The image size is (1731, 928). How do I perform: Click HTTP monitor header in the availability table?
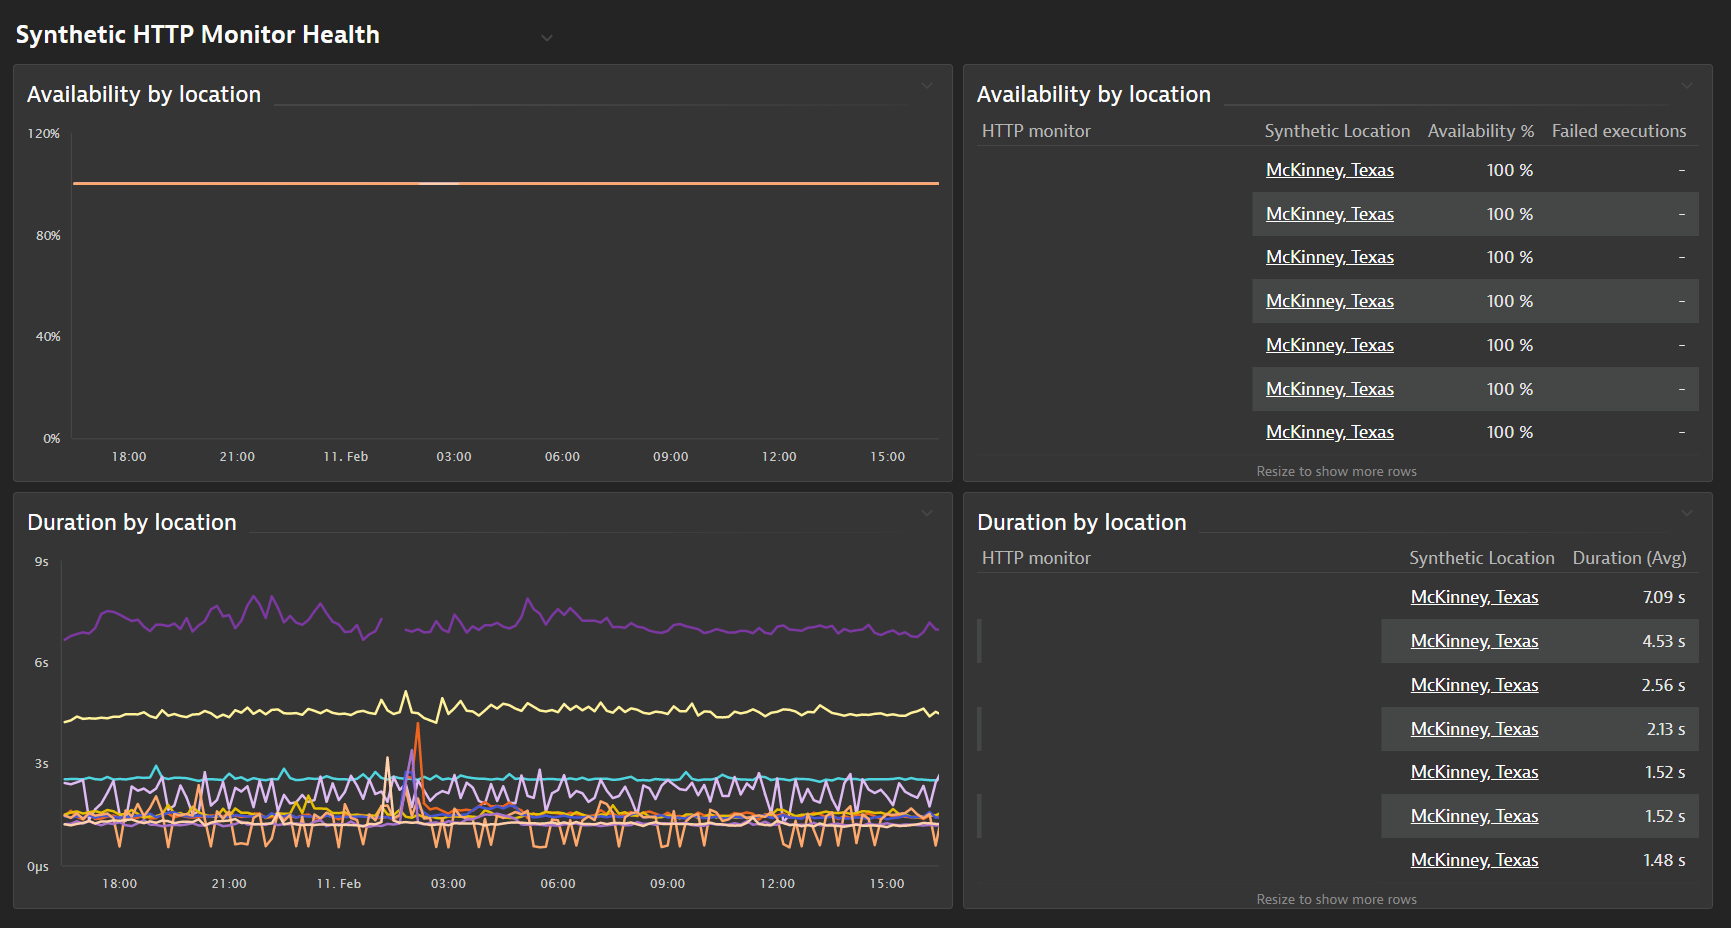click(1036, 131)
